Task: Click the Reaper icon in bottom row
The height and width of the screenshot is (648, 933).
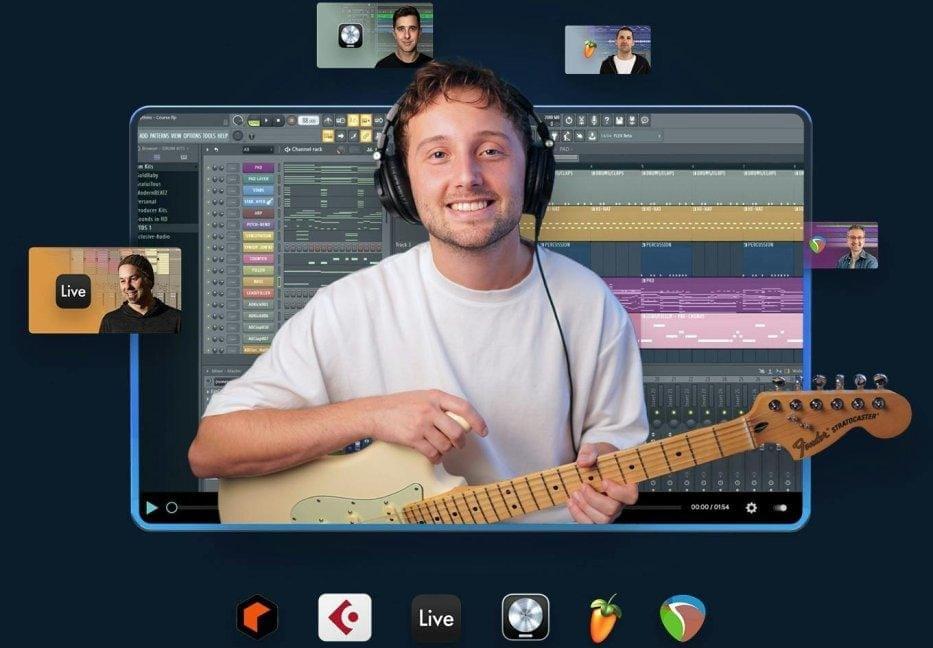Action: click(683, 618)
